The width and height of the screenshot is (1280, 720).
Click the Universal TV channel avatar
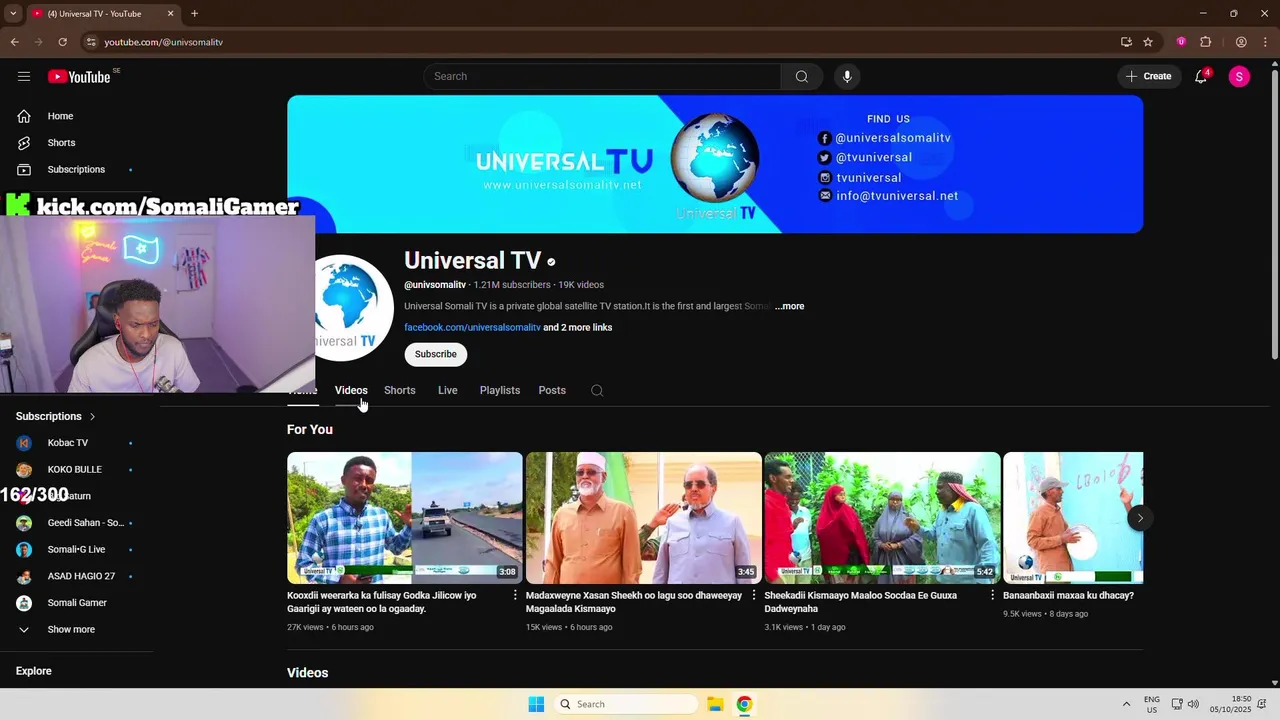point(352,308)
